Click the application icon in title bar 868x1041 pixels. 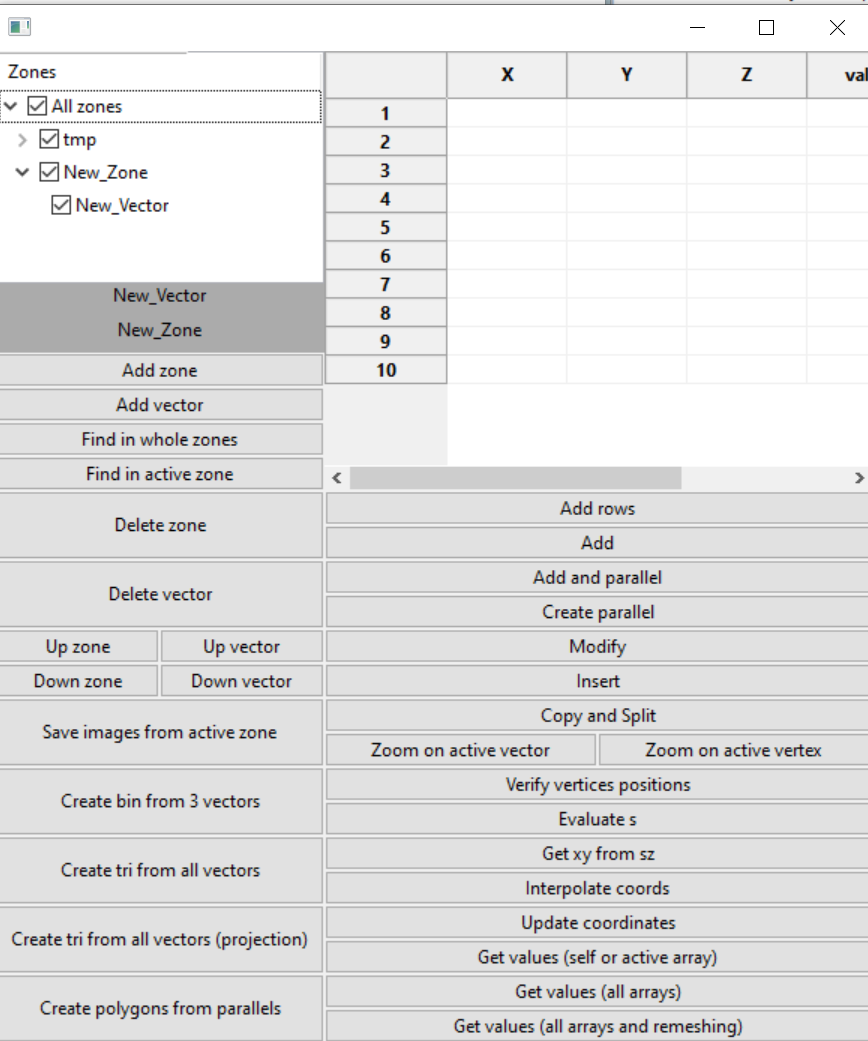tap(19, 27)
